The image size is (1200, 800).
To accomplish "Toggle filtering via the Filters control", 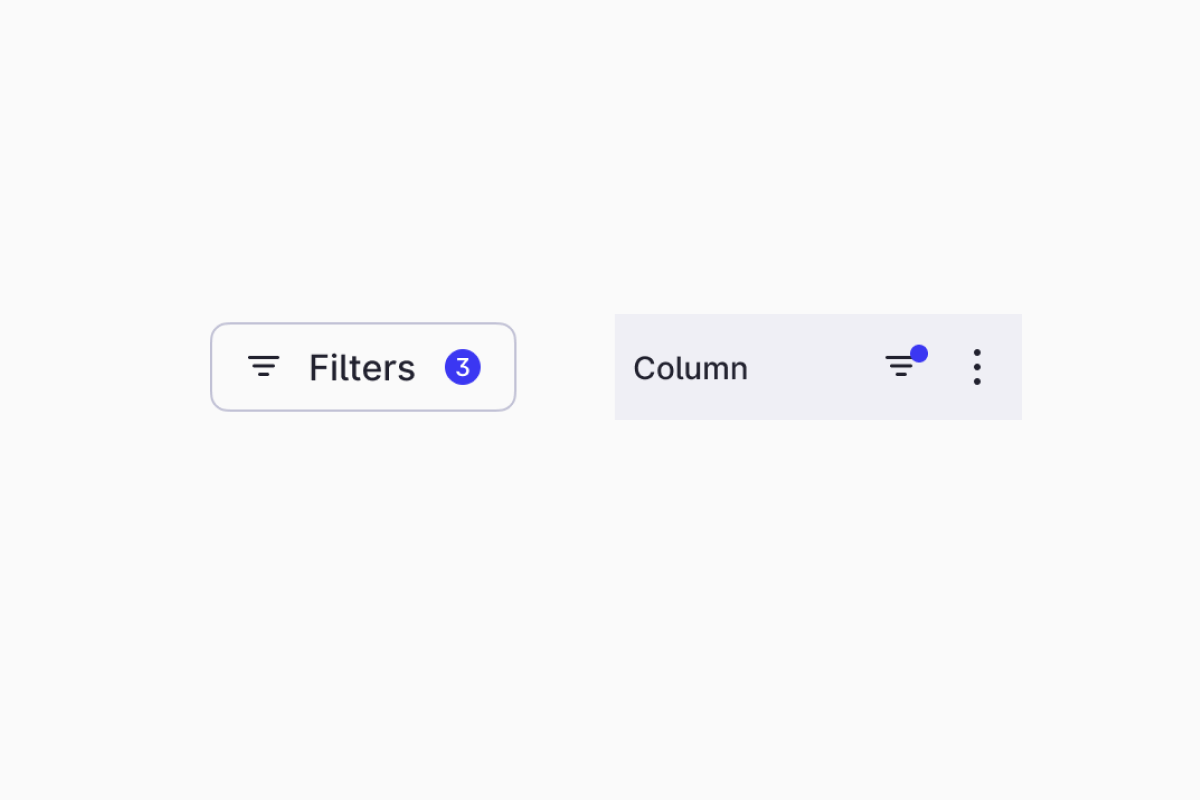I will coord(362,366).
